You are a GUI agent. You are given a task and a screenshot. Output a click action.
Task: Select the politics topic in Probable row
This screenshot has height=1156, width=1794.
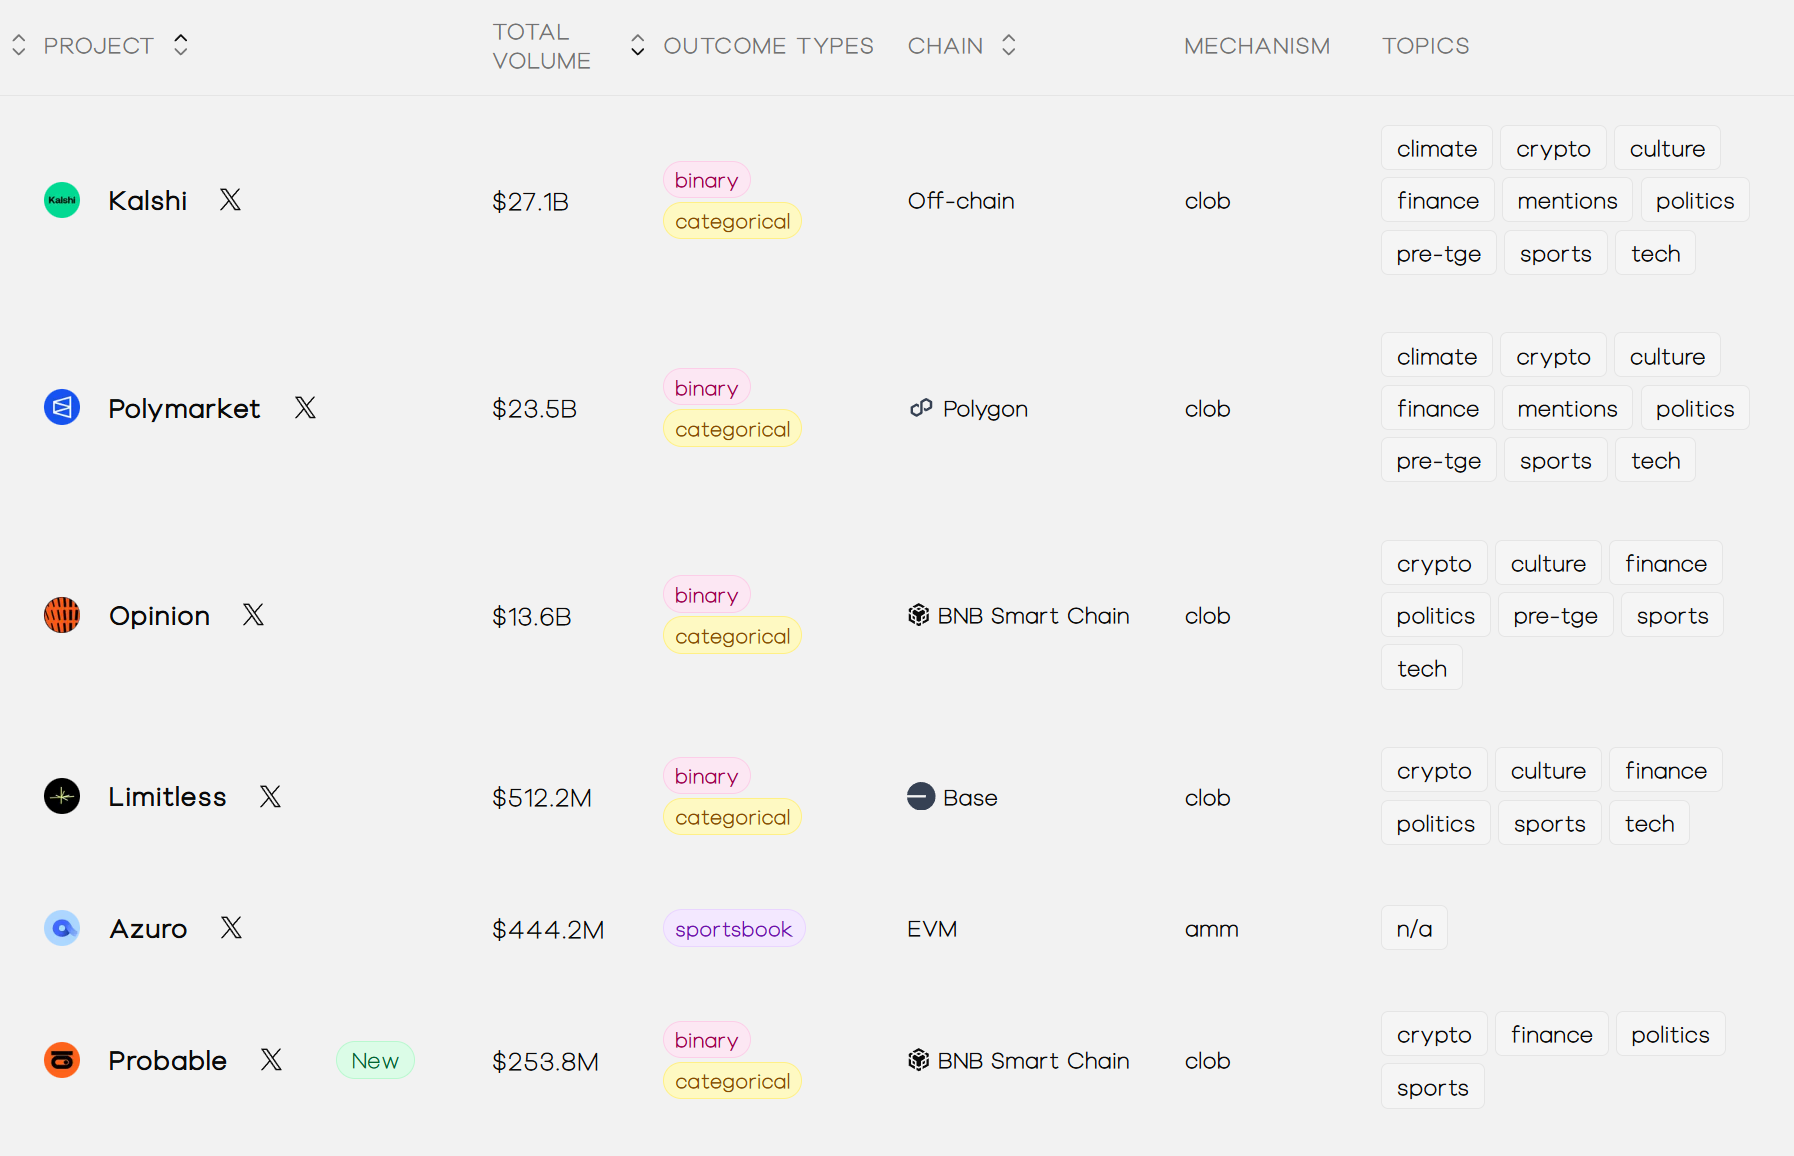click(1671, 1034)
